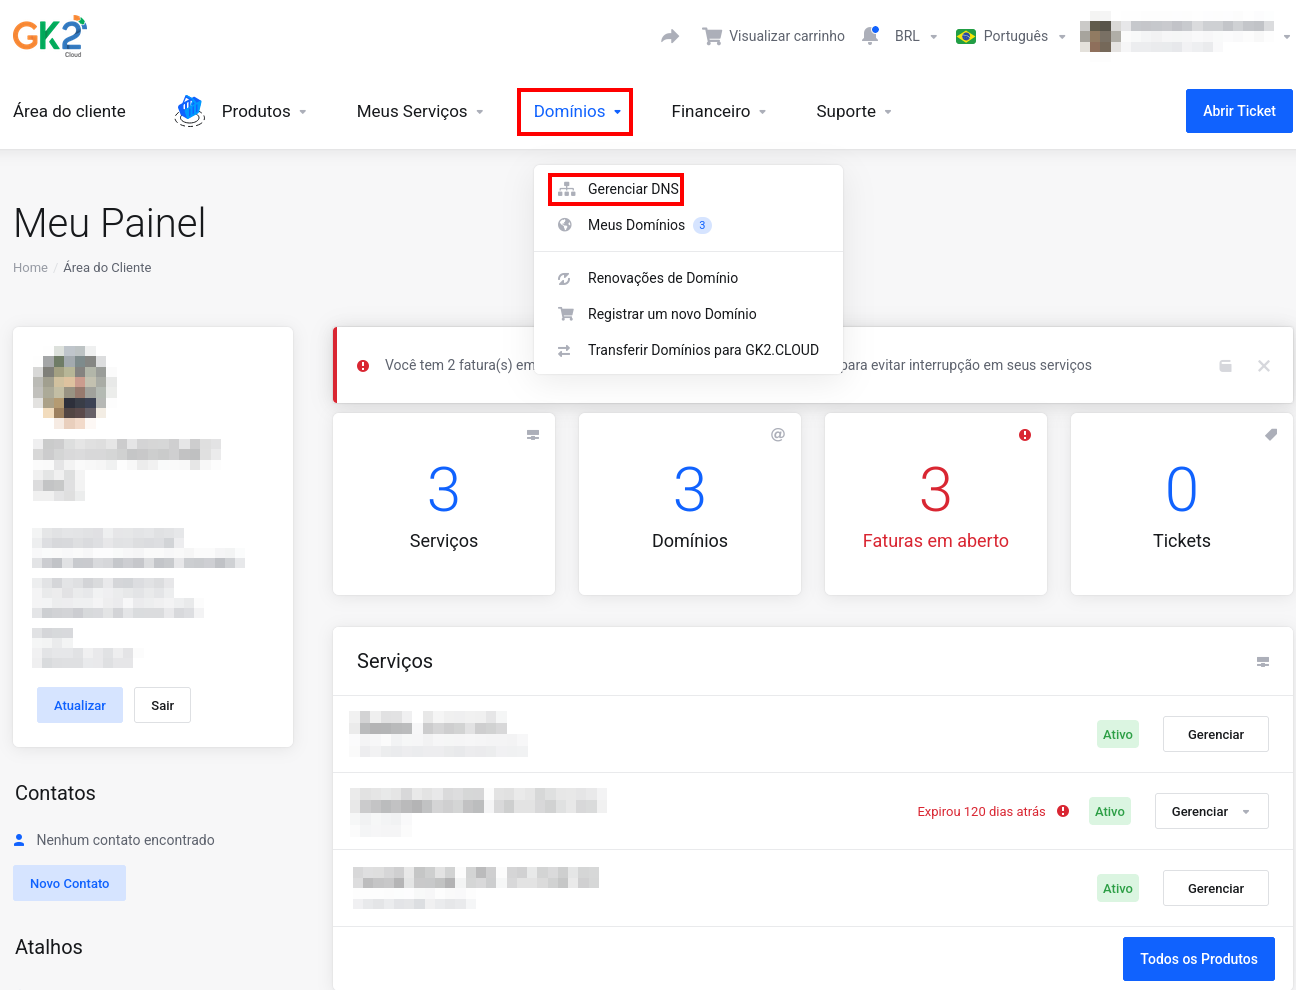Image resolution: width=1296 pixels, height=990 pixels.
Task: Expand the BRL currency dropdown
Action: pos(916,36)
